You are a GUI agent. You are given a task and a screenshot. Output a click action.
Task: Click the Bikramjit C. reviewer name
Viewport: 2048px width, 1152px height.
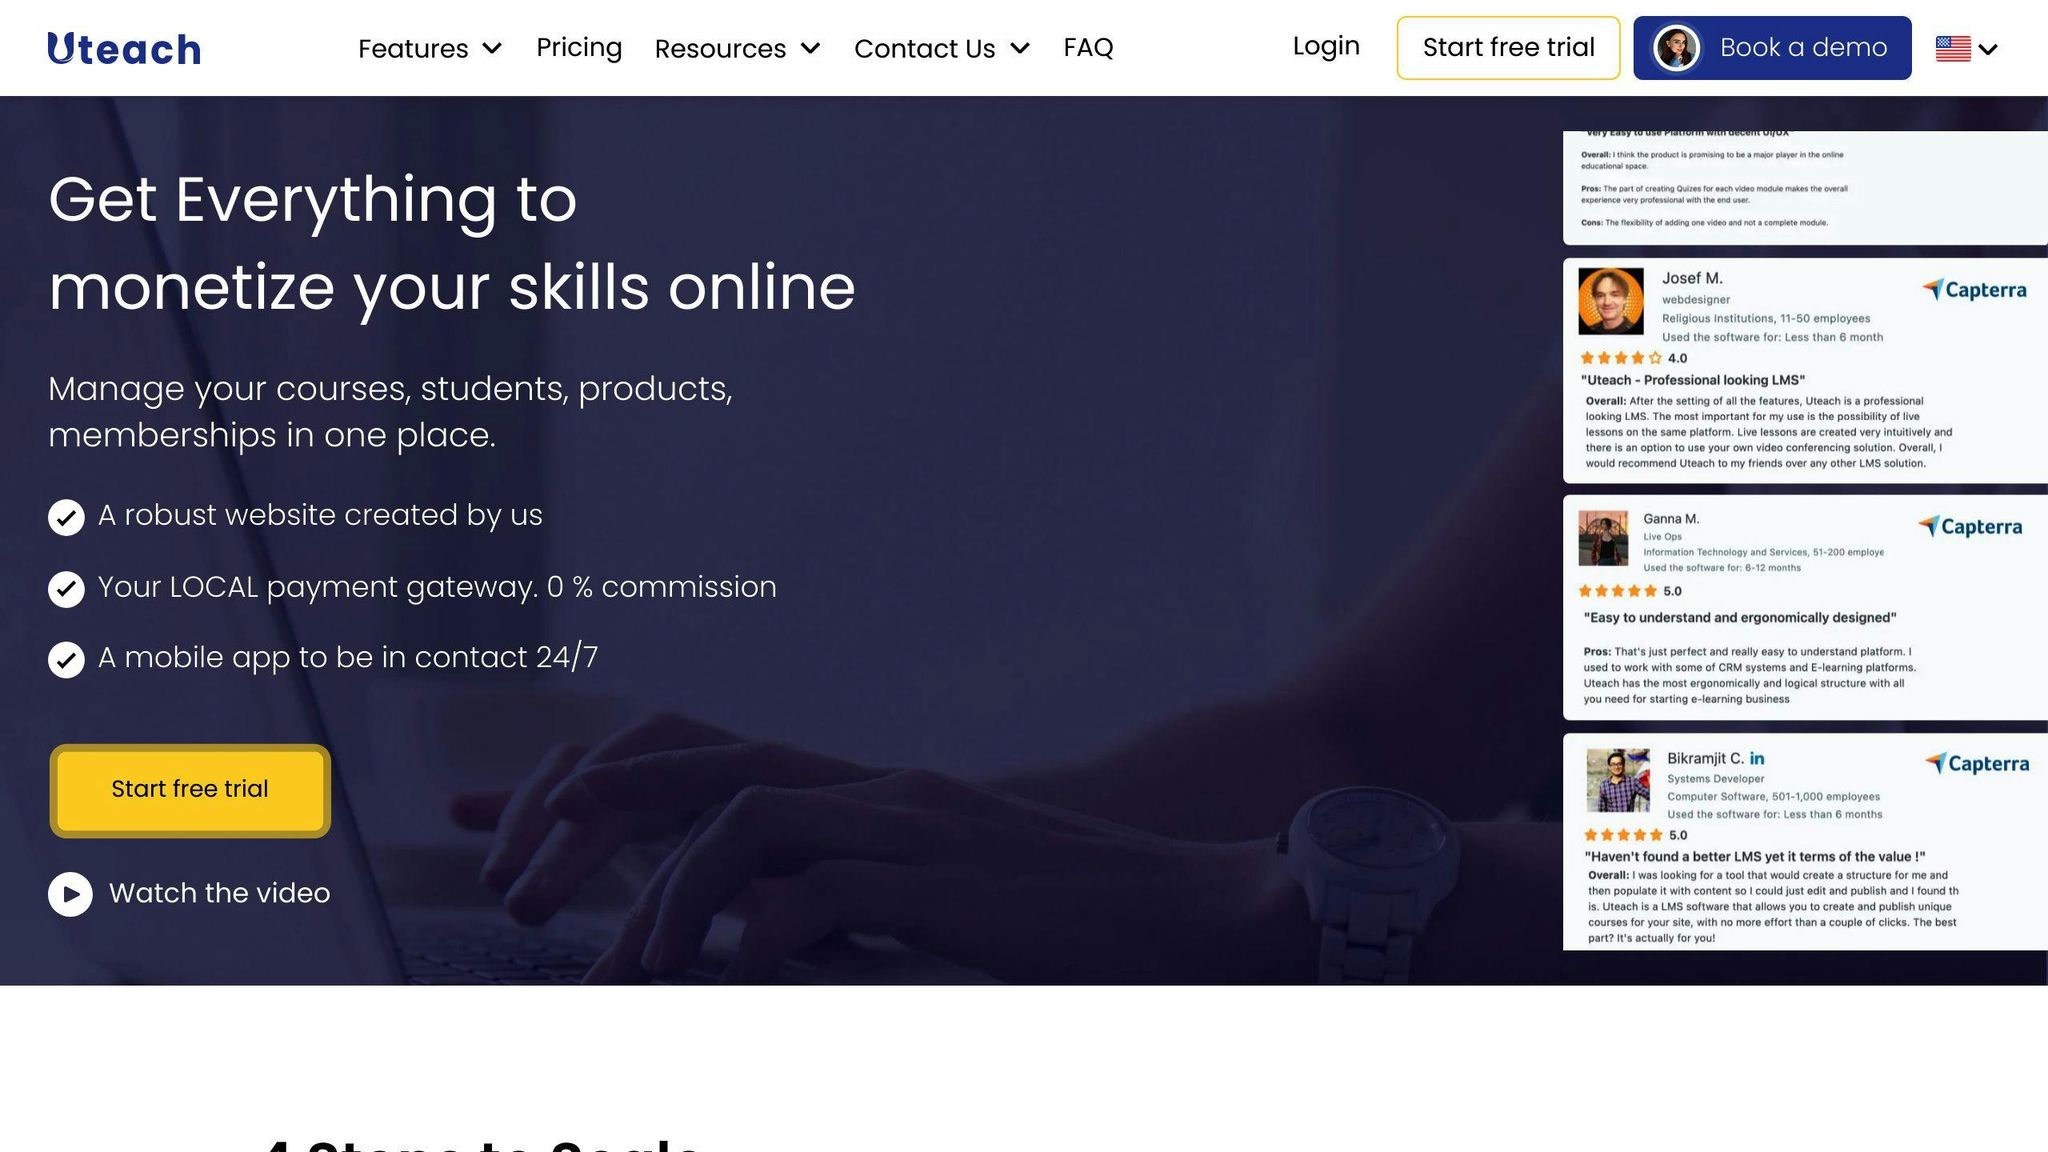tap(1705, 759)
